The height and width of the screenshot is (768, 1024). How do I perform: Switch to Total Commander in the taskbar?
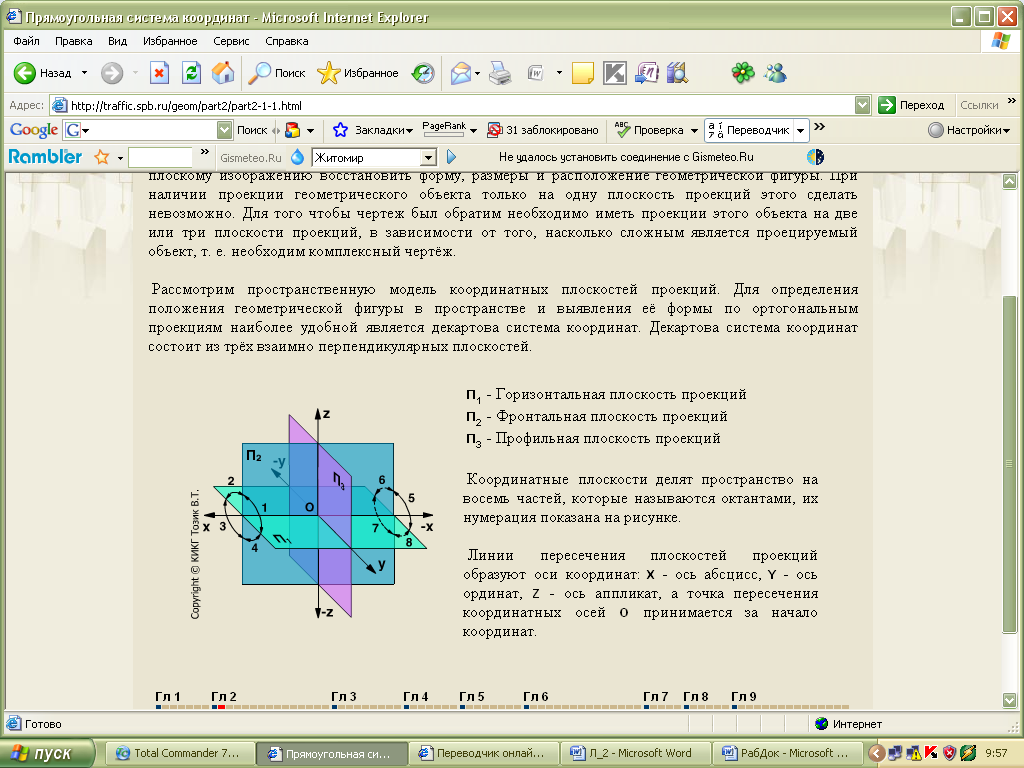[179, 753]
